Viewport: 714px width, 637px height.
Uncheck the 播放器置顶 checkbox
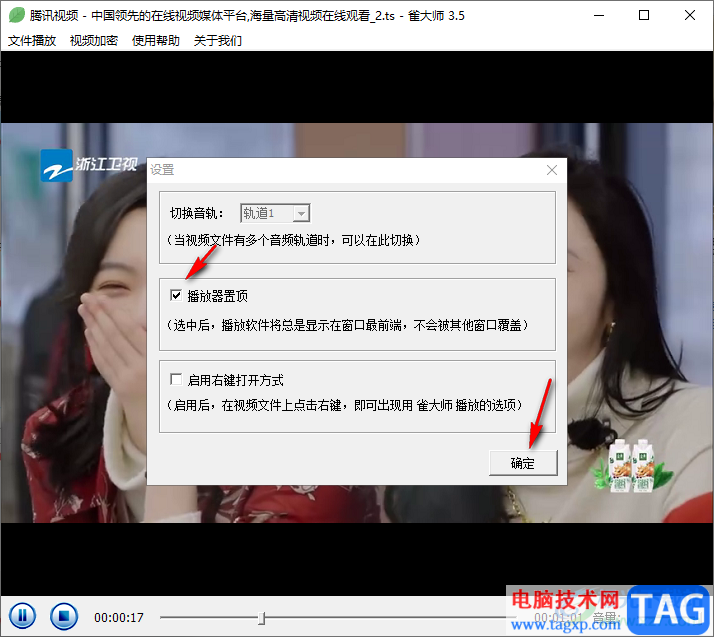coord(176,295)
